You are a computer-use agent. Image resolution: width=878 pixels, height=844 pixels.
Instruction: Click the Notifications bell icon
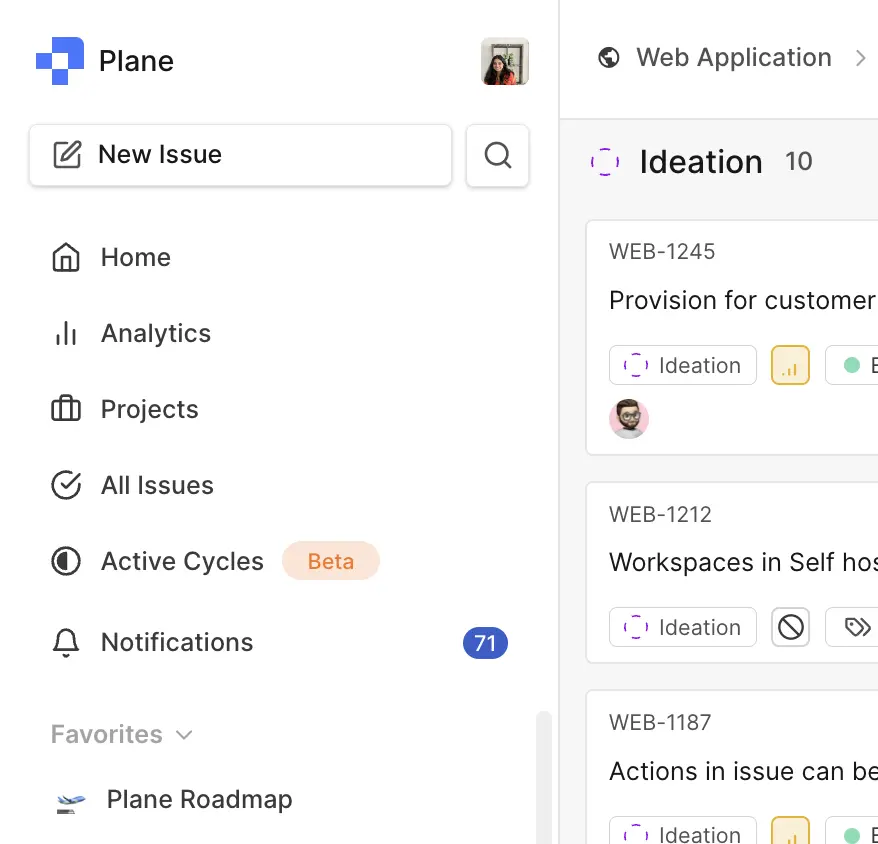coord(66,643)
